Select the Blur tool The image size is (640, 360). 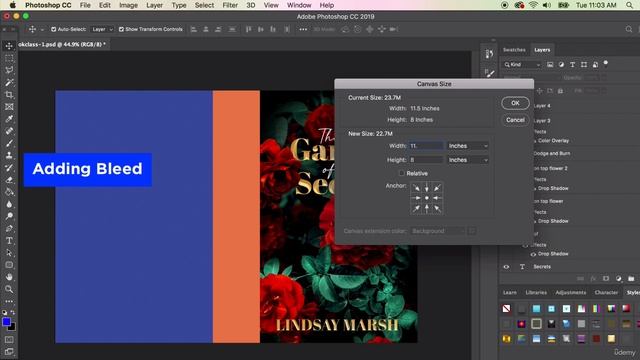click(9, 204)
